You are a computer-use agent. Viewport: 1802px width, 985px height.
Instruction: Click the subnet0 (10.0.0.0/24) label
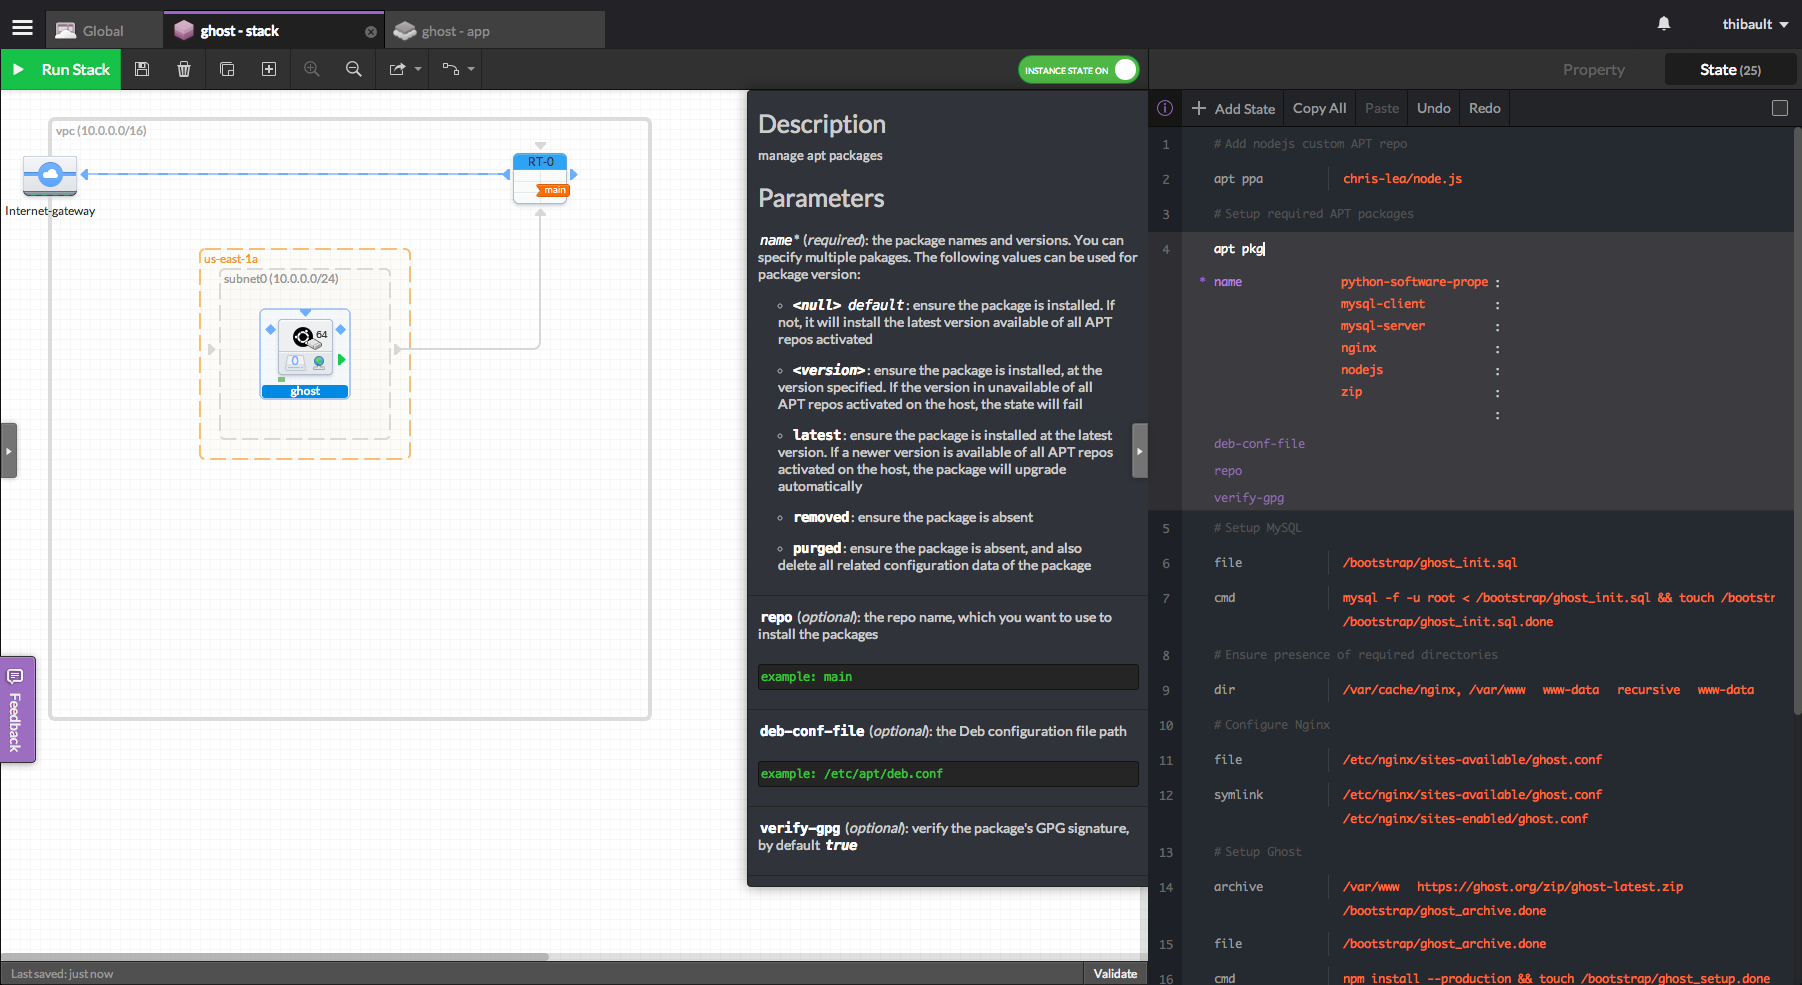(x=281, y=279)
